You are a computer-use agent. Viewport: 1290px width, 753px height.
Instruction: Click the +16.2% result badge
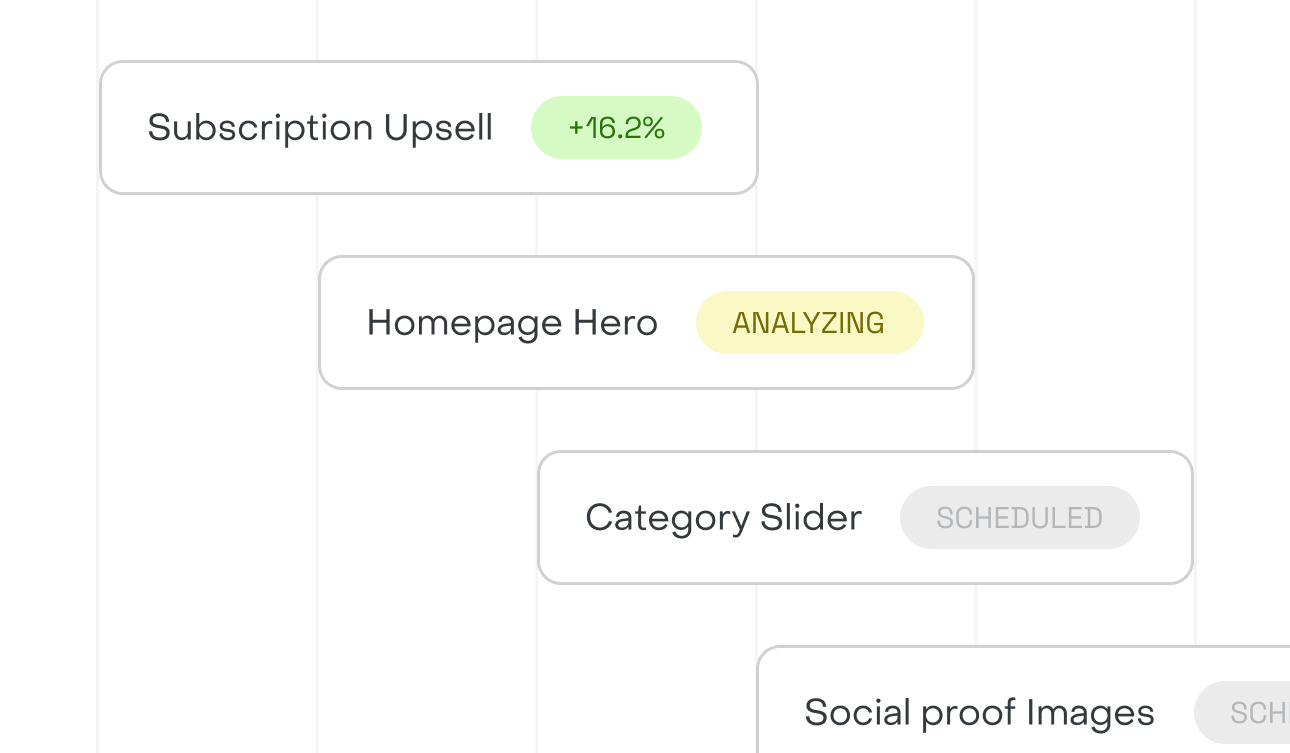click(x=616, y=128)
